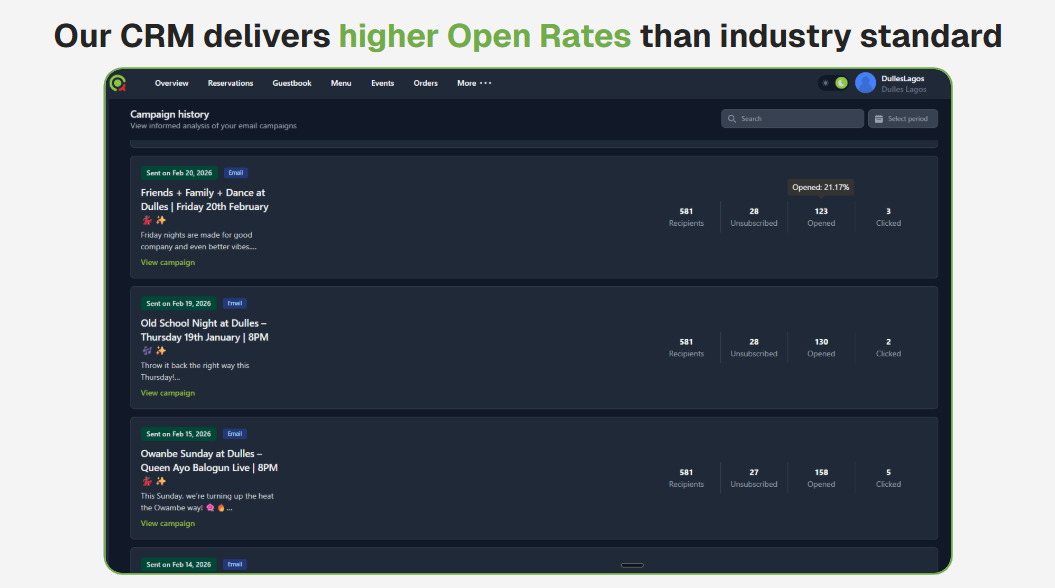The height and width of the screenshot is (588, 1055).
Task: Click the 130 Opened stat
Action: click(821, 347)
